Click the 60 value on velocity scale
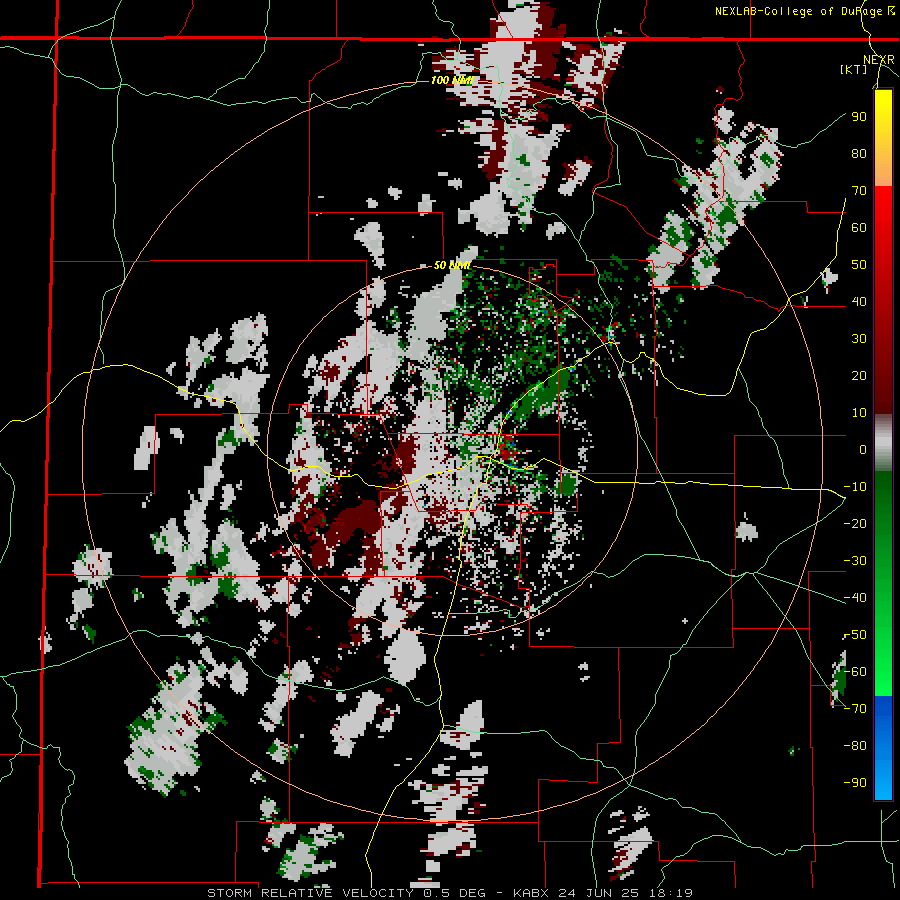 coord(859,228)
